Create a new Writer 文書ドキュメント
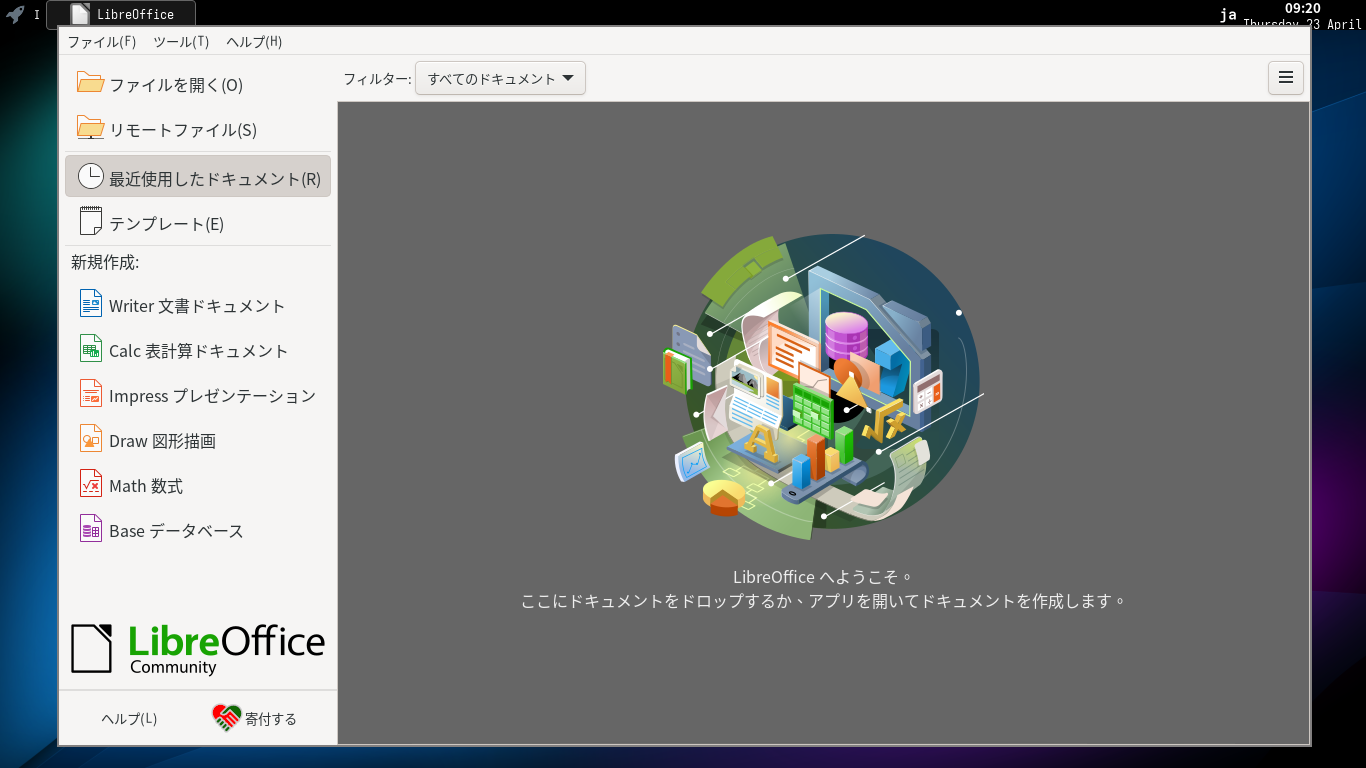The width and height of the screenshot is (1366, 768). pos(198,306)
